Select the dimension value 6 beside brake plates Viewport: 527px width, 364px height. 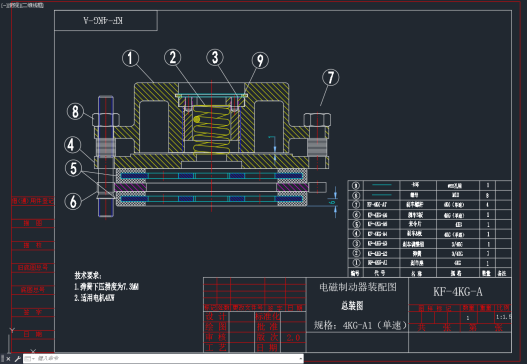[332, 202]
